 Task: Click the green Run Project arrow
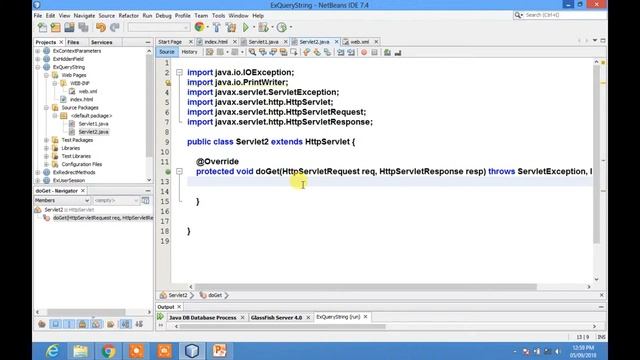[x=246, y=27]
